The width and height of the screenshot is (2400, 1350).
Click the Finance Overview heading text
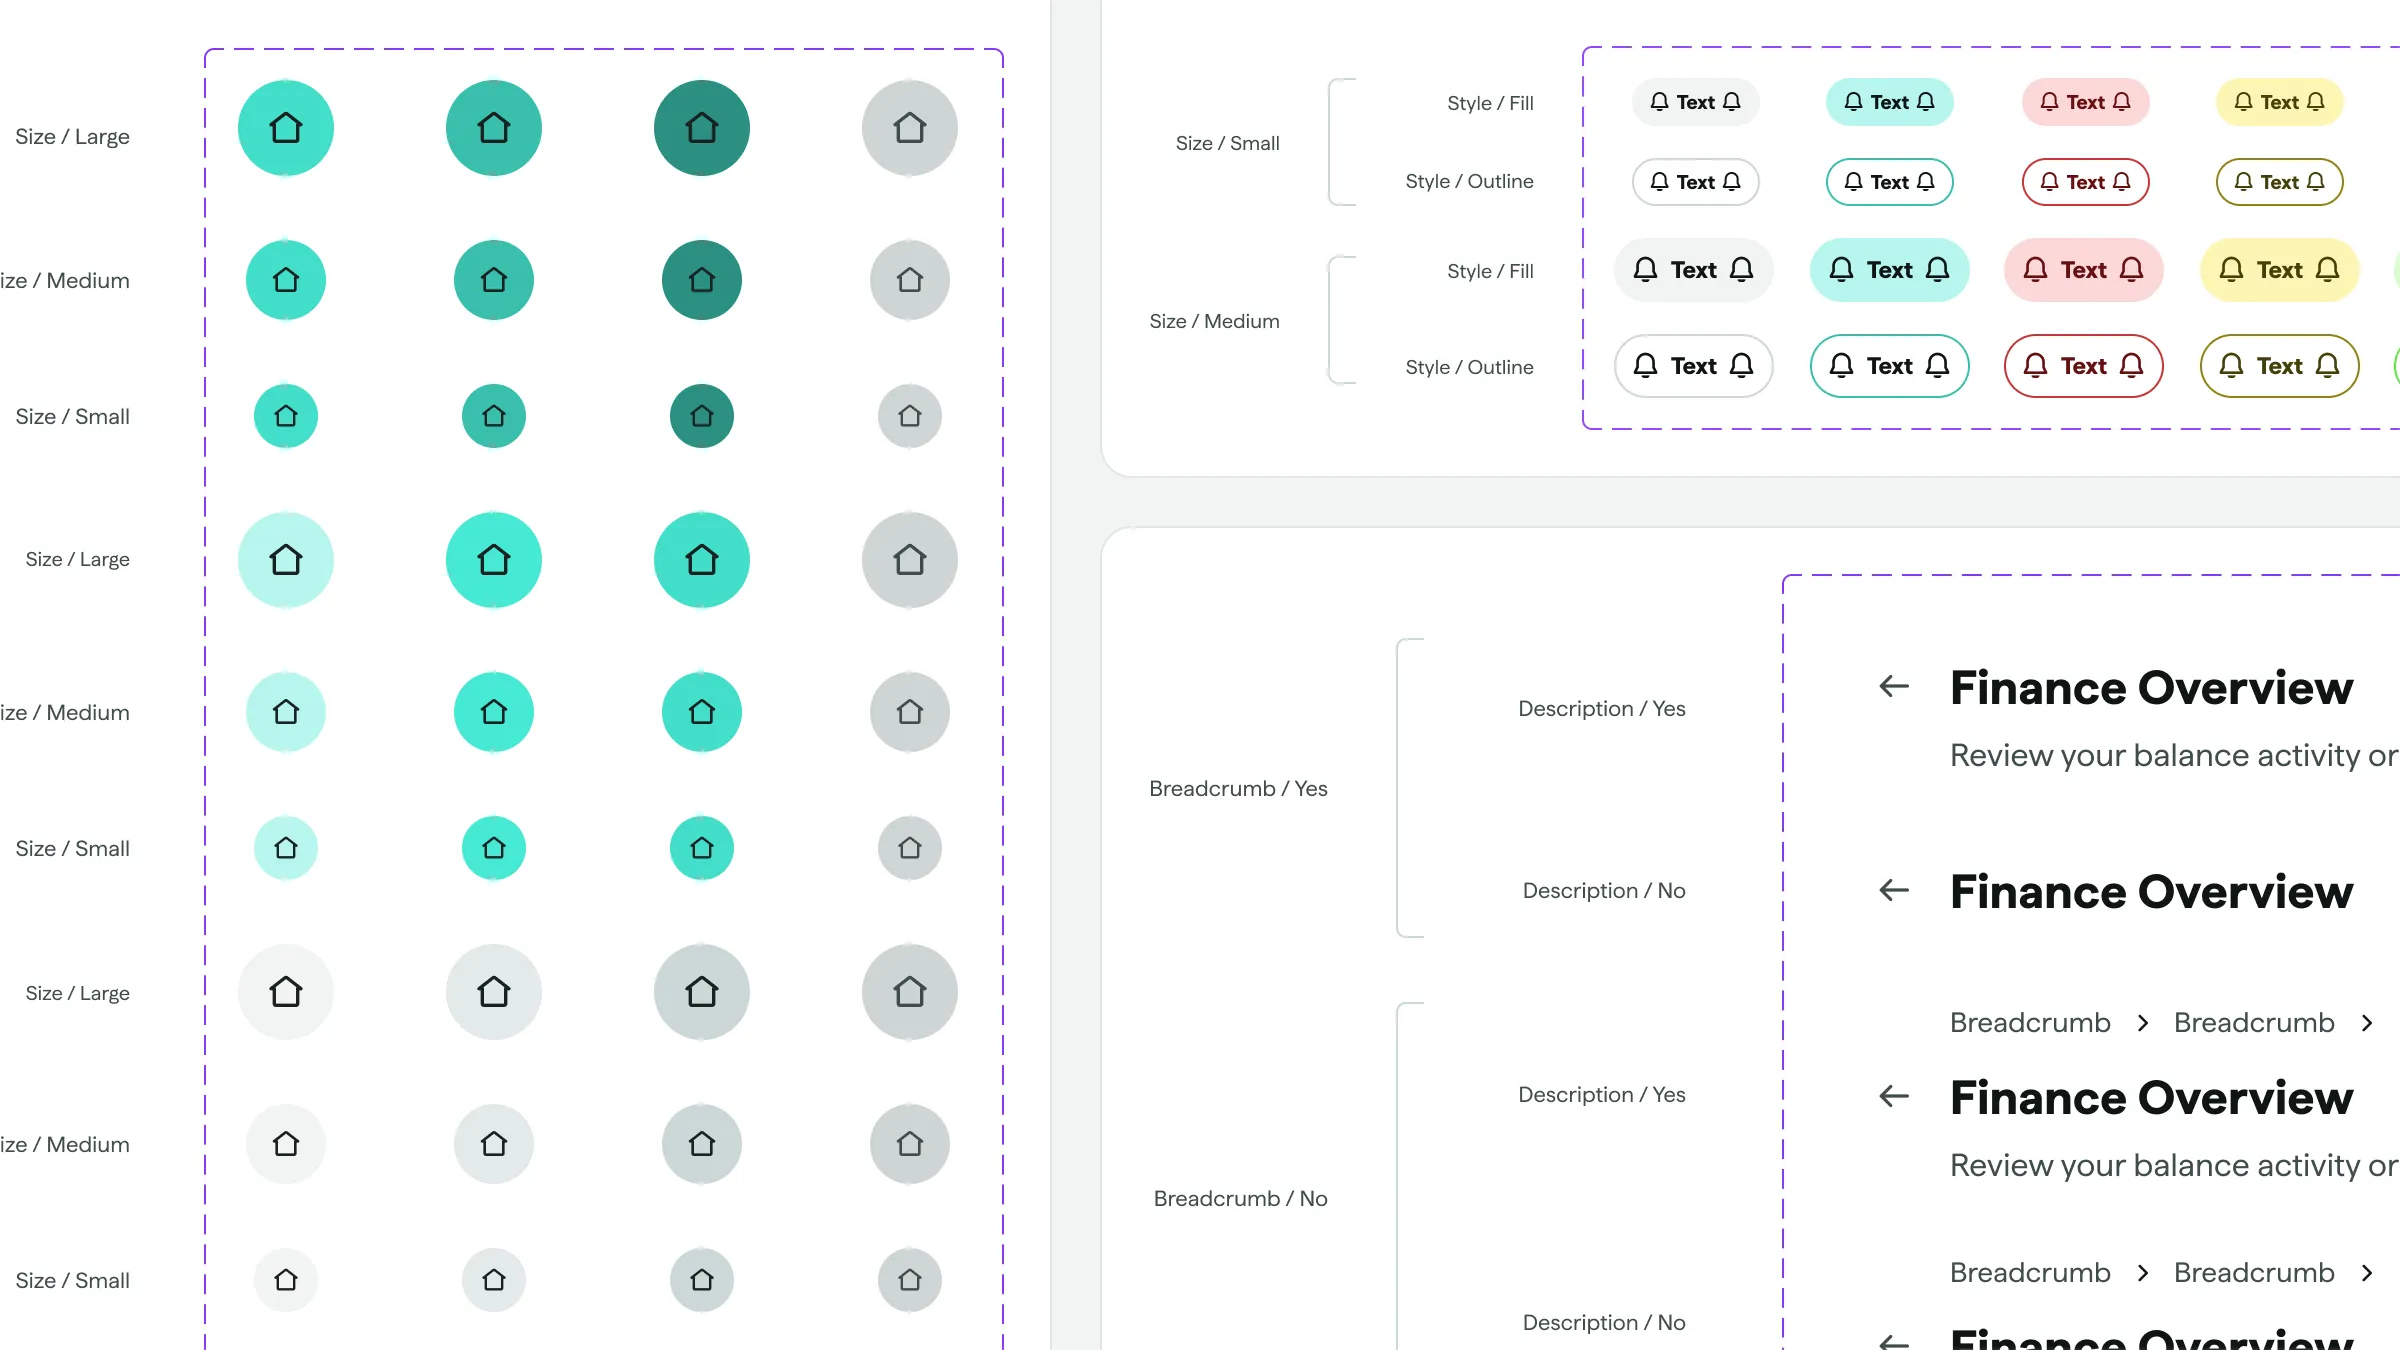point(2150,687)
